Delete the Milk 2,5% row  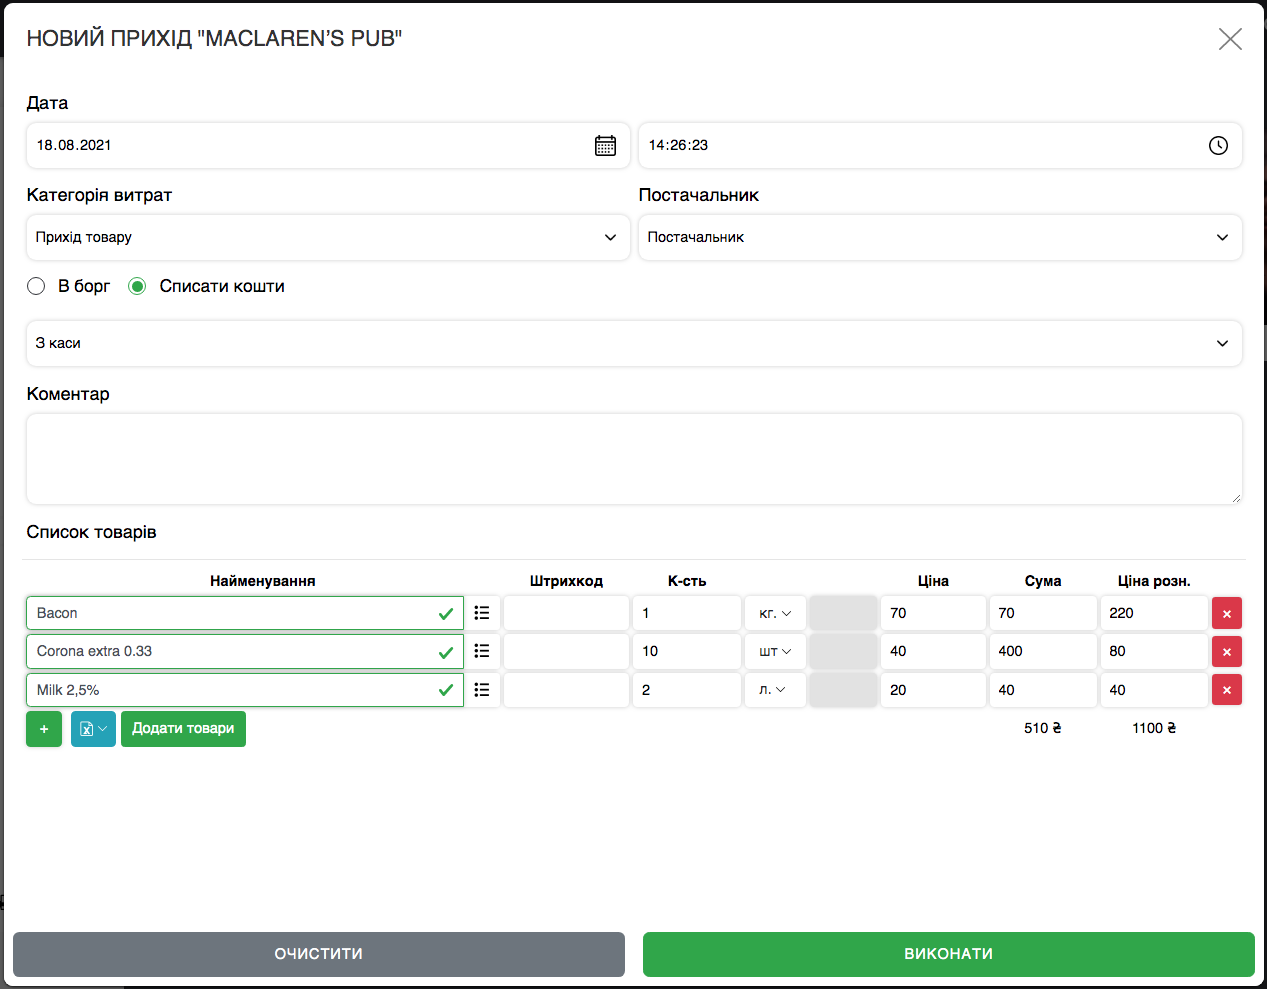tap(1226, 690)
